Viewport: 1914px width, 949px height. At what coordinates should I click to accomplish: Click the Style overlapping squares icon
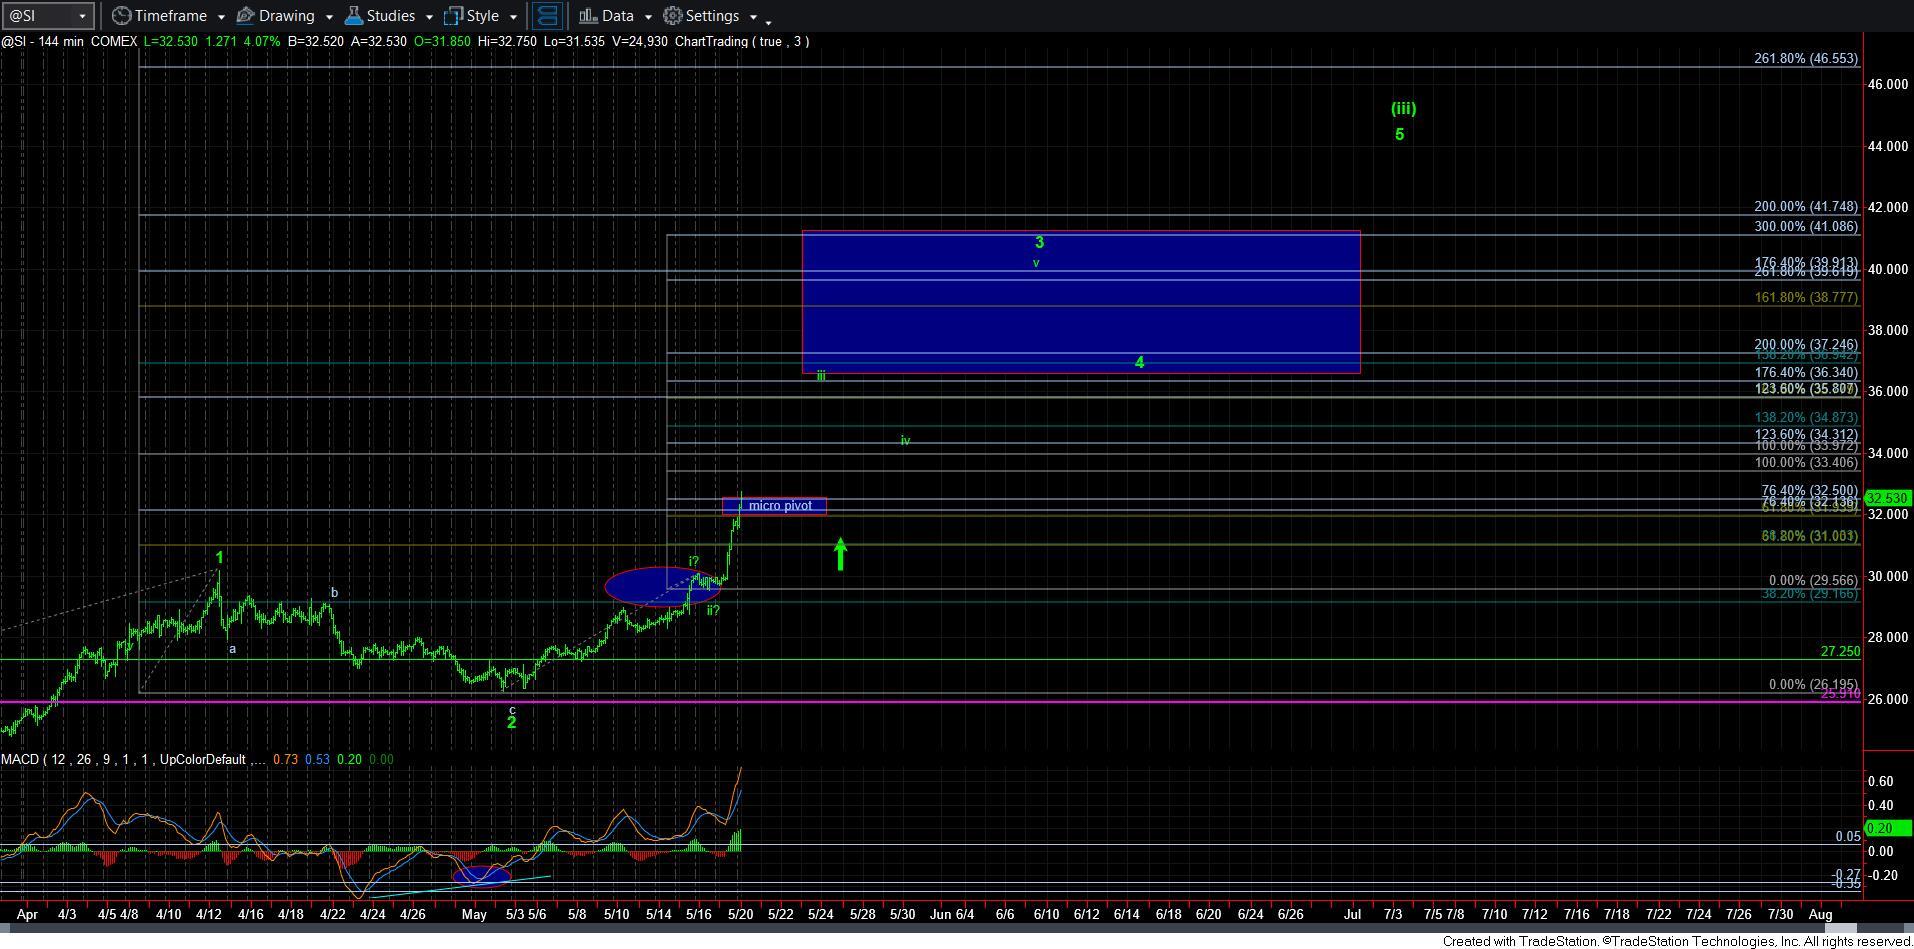[x=453, y=16]
